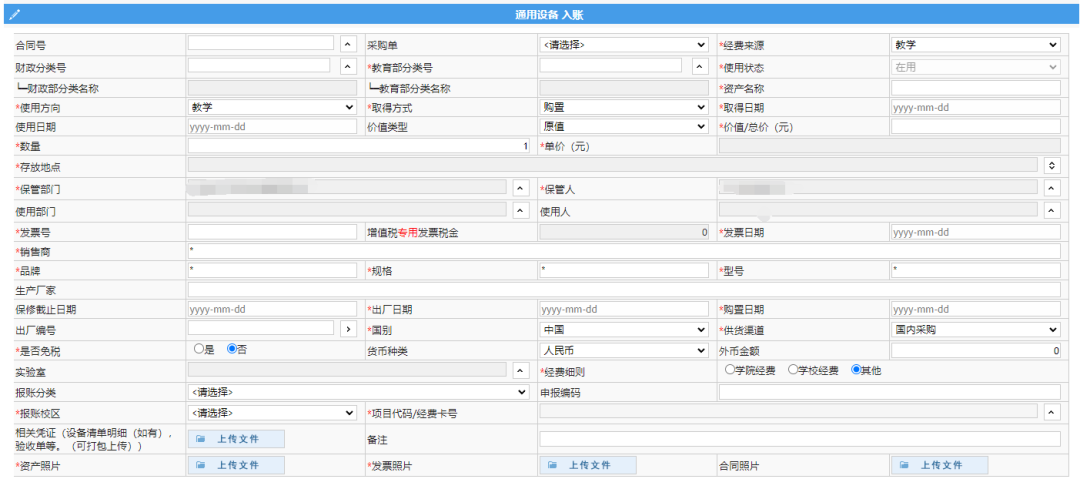This screenshot has width=1080, height=489.
Task: Select 是 for 是否免税
Action: (199, 349)
